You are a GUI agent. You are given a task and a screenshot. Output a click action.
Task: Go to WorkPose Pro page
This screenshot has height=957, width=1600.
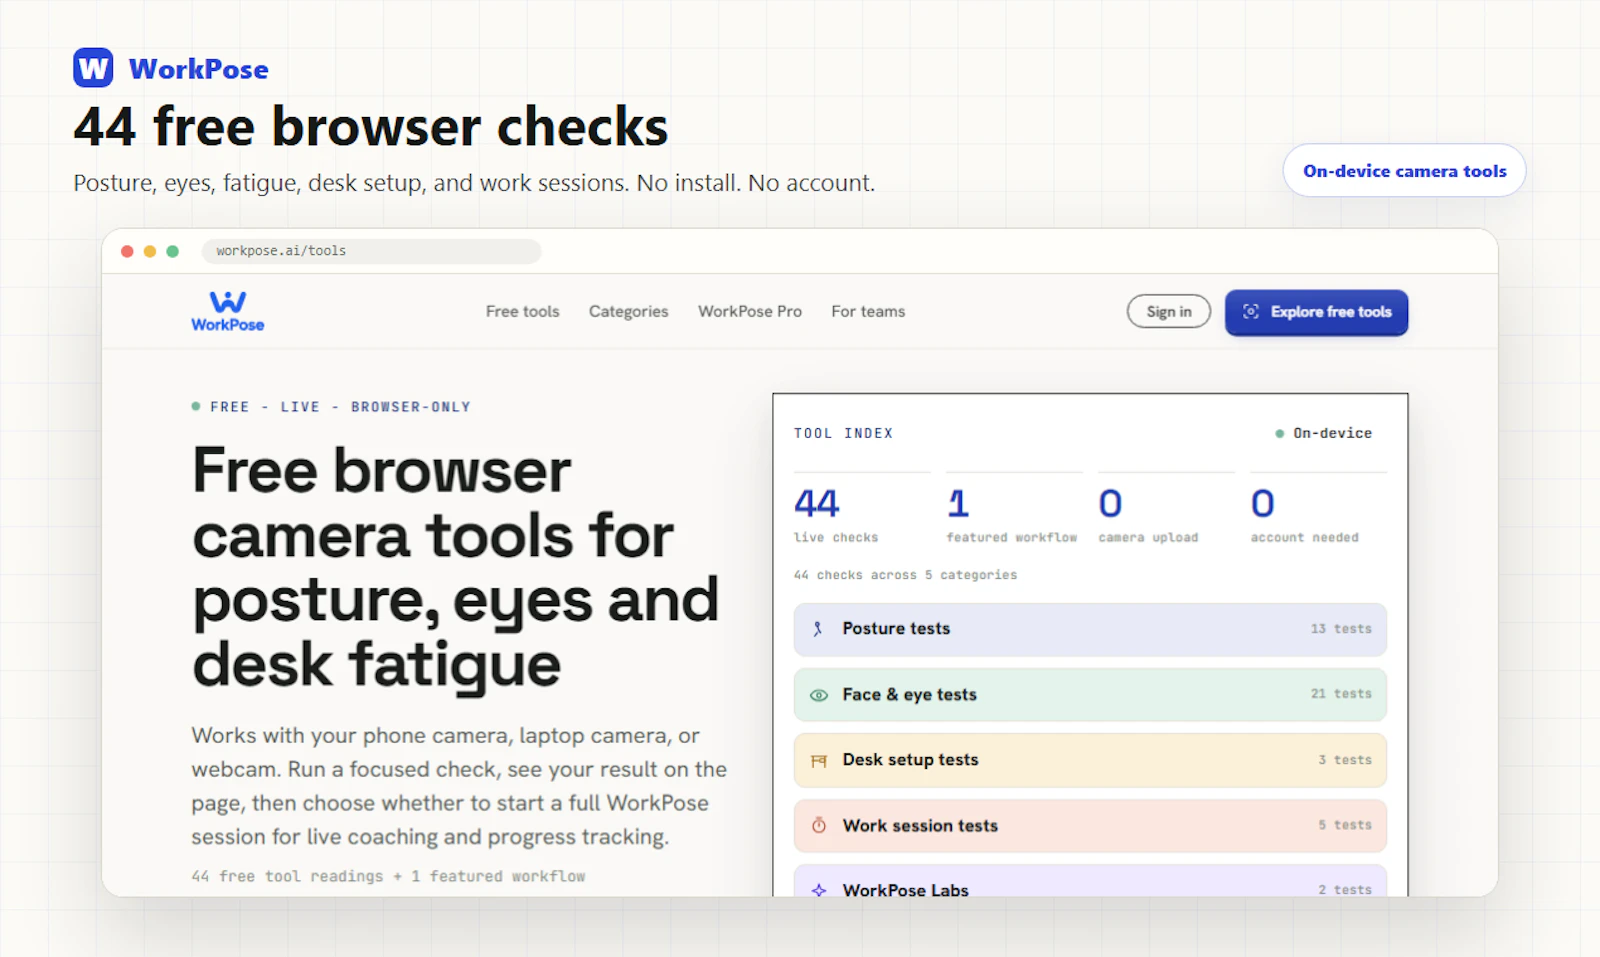tap(750, 311)
